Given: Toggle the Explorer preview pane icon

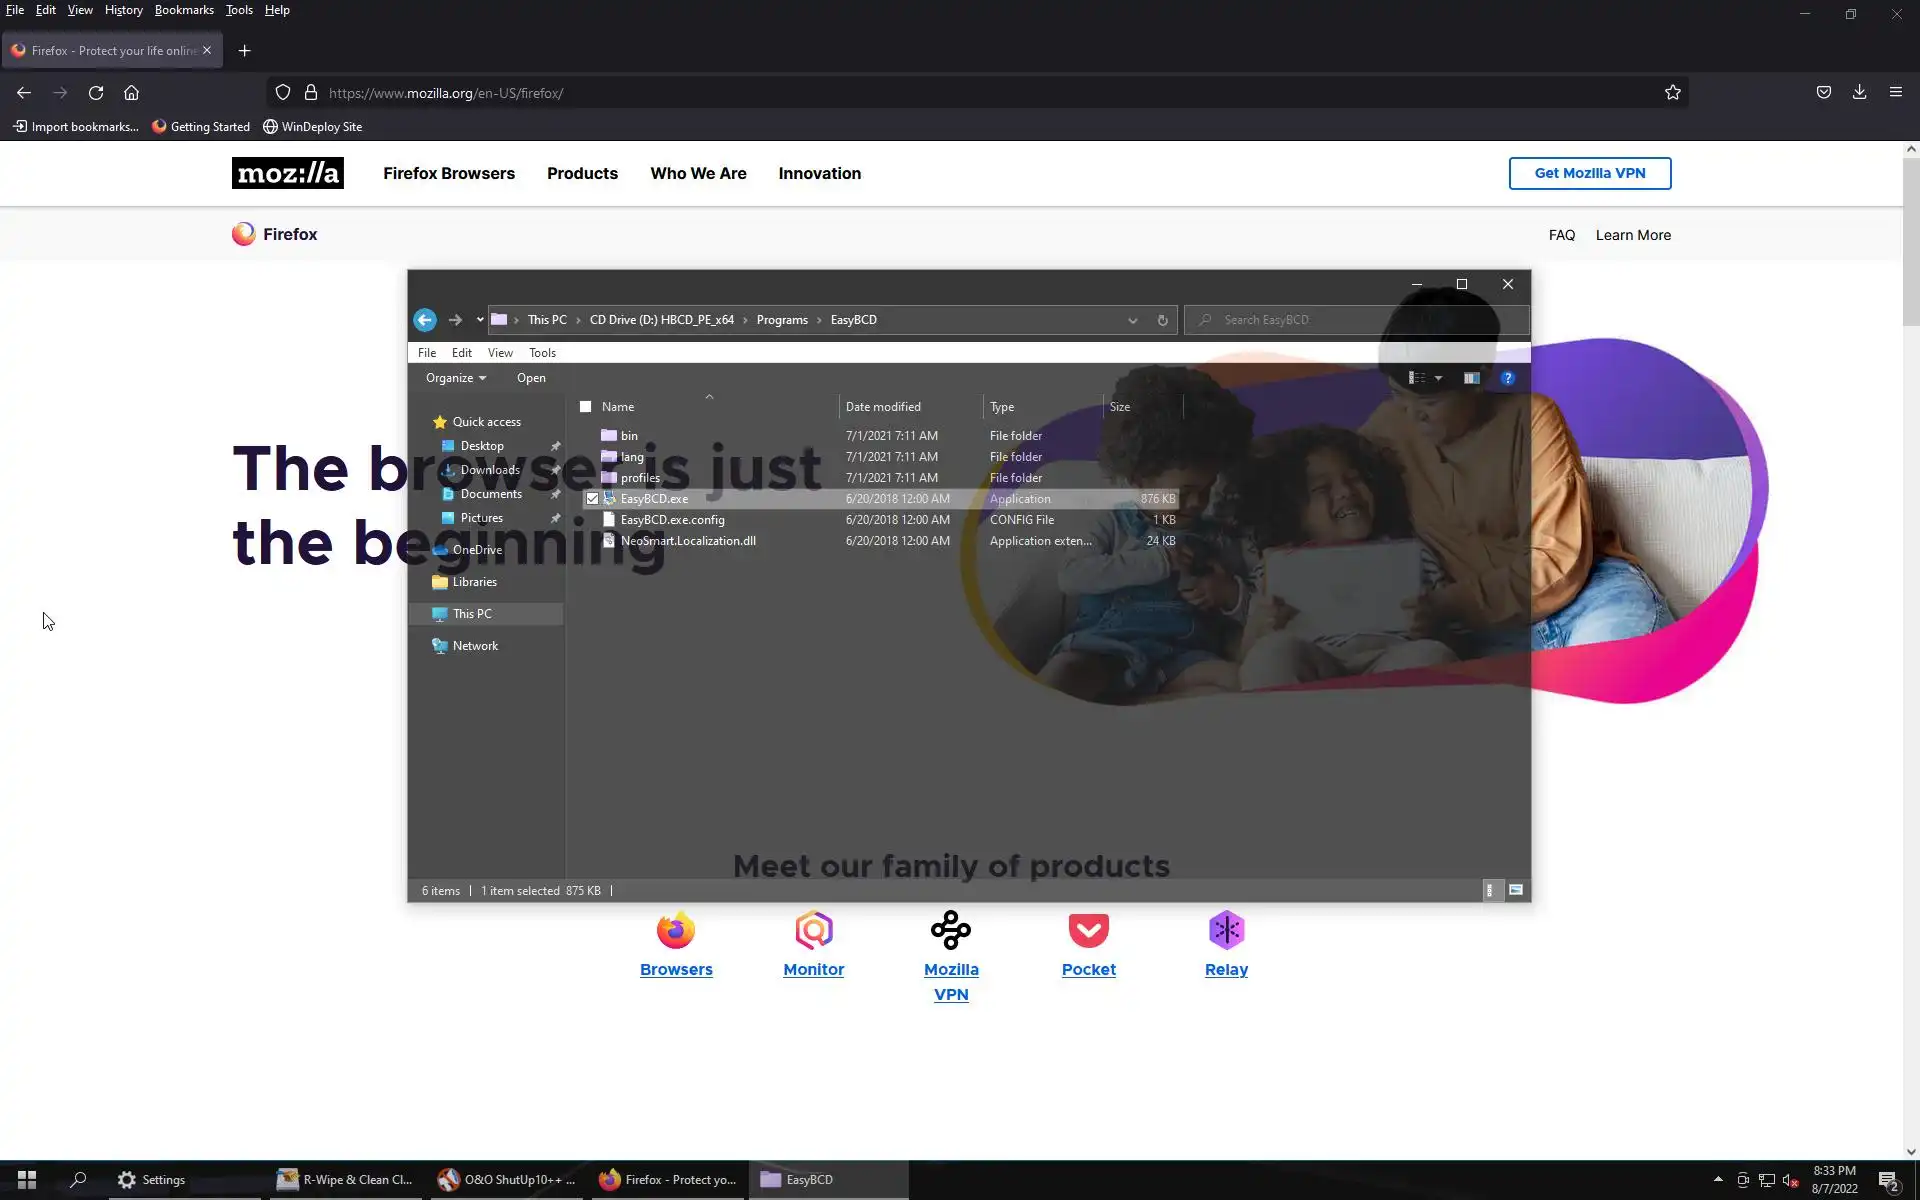Looking at the screenshot, I should pyautogui.click(x=1471, y=378).
